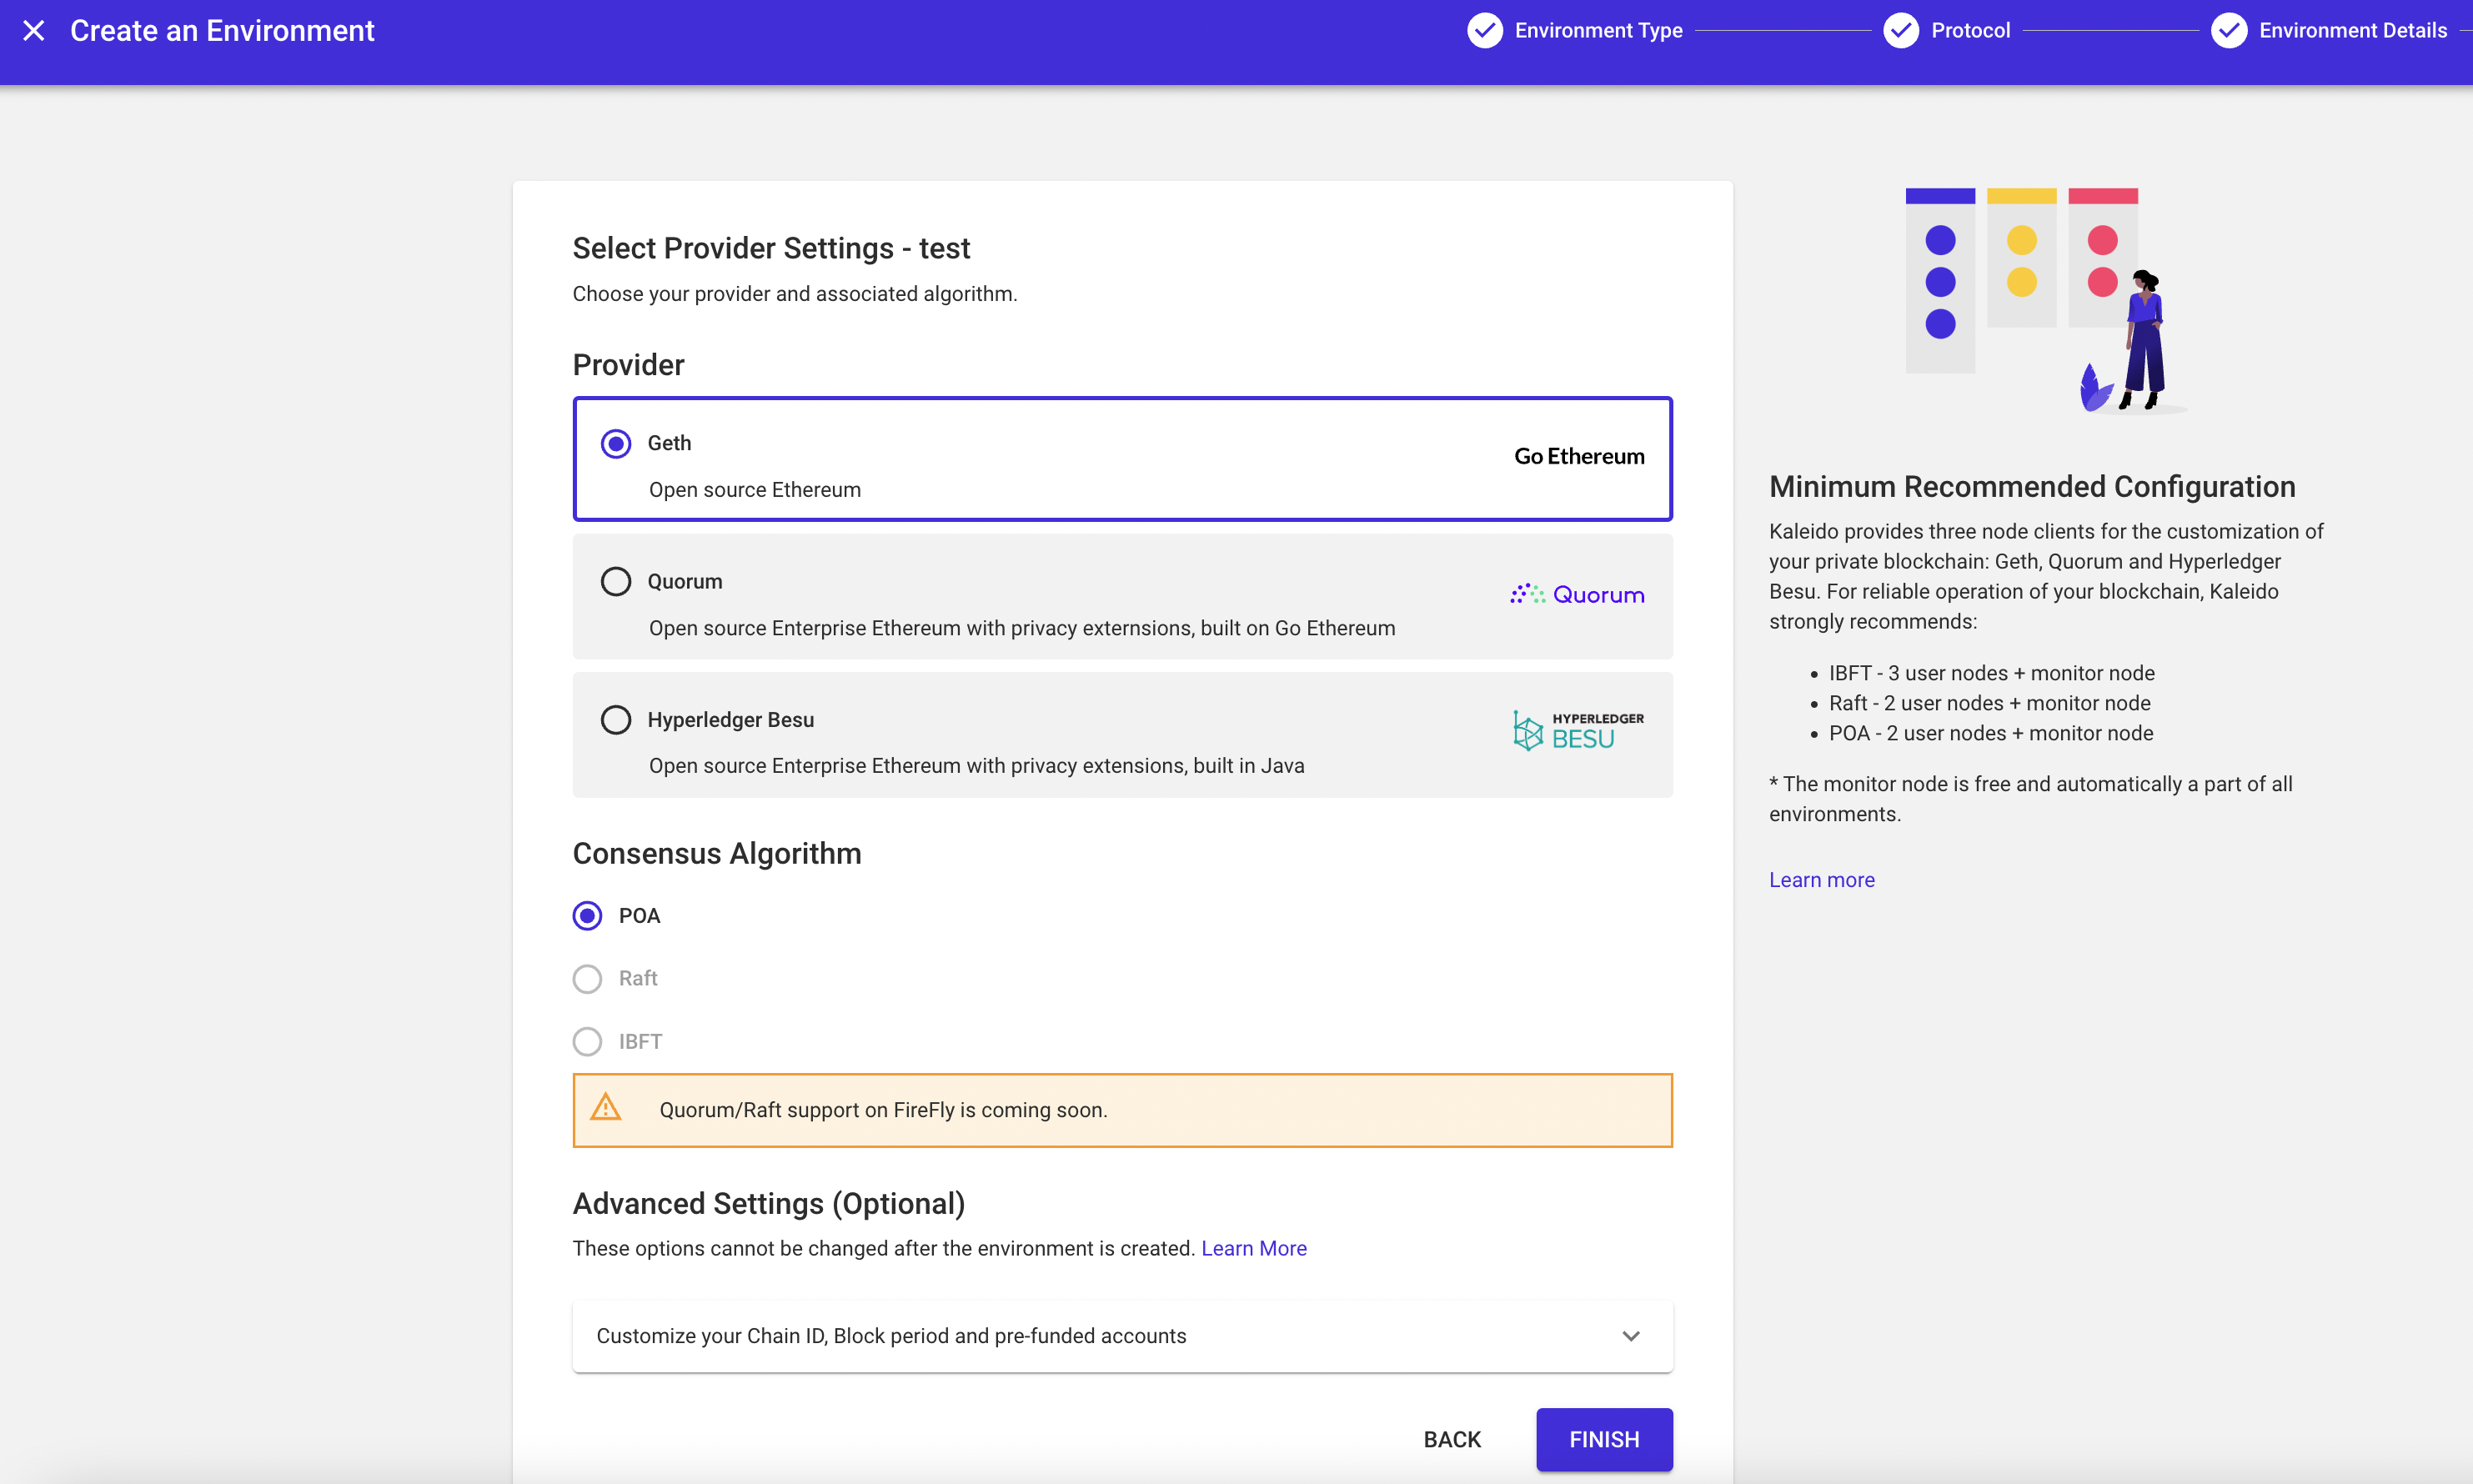
Task: Click the Open source Ethereum description
Action: coord(755,490)
